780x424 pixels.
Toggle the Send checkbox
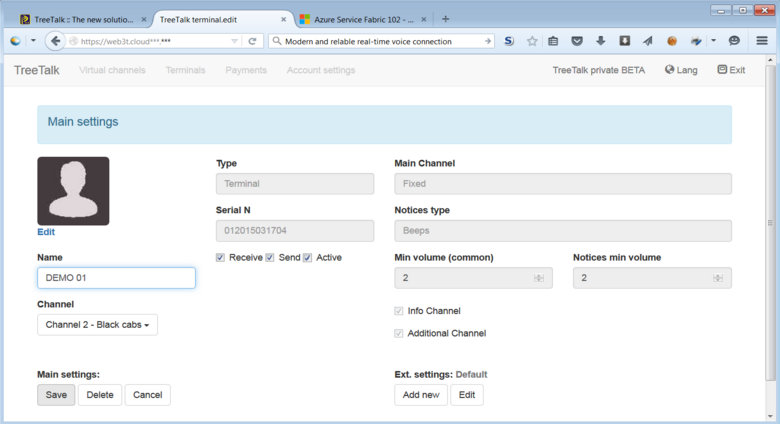pos(270,257)
